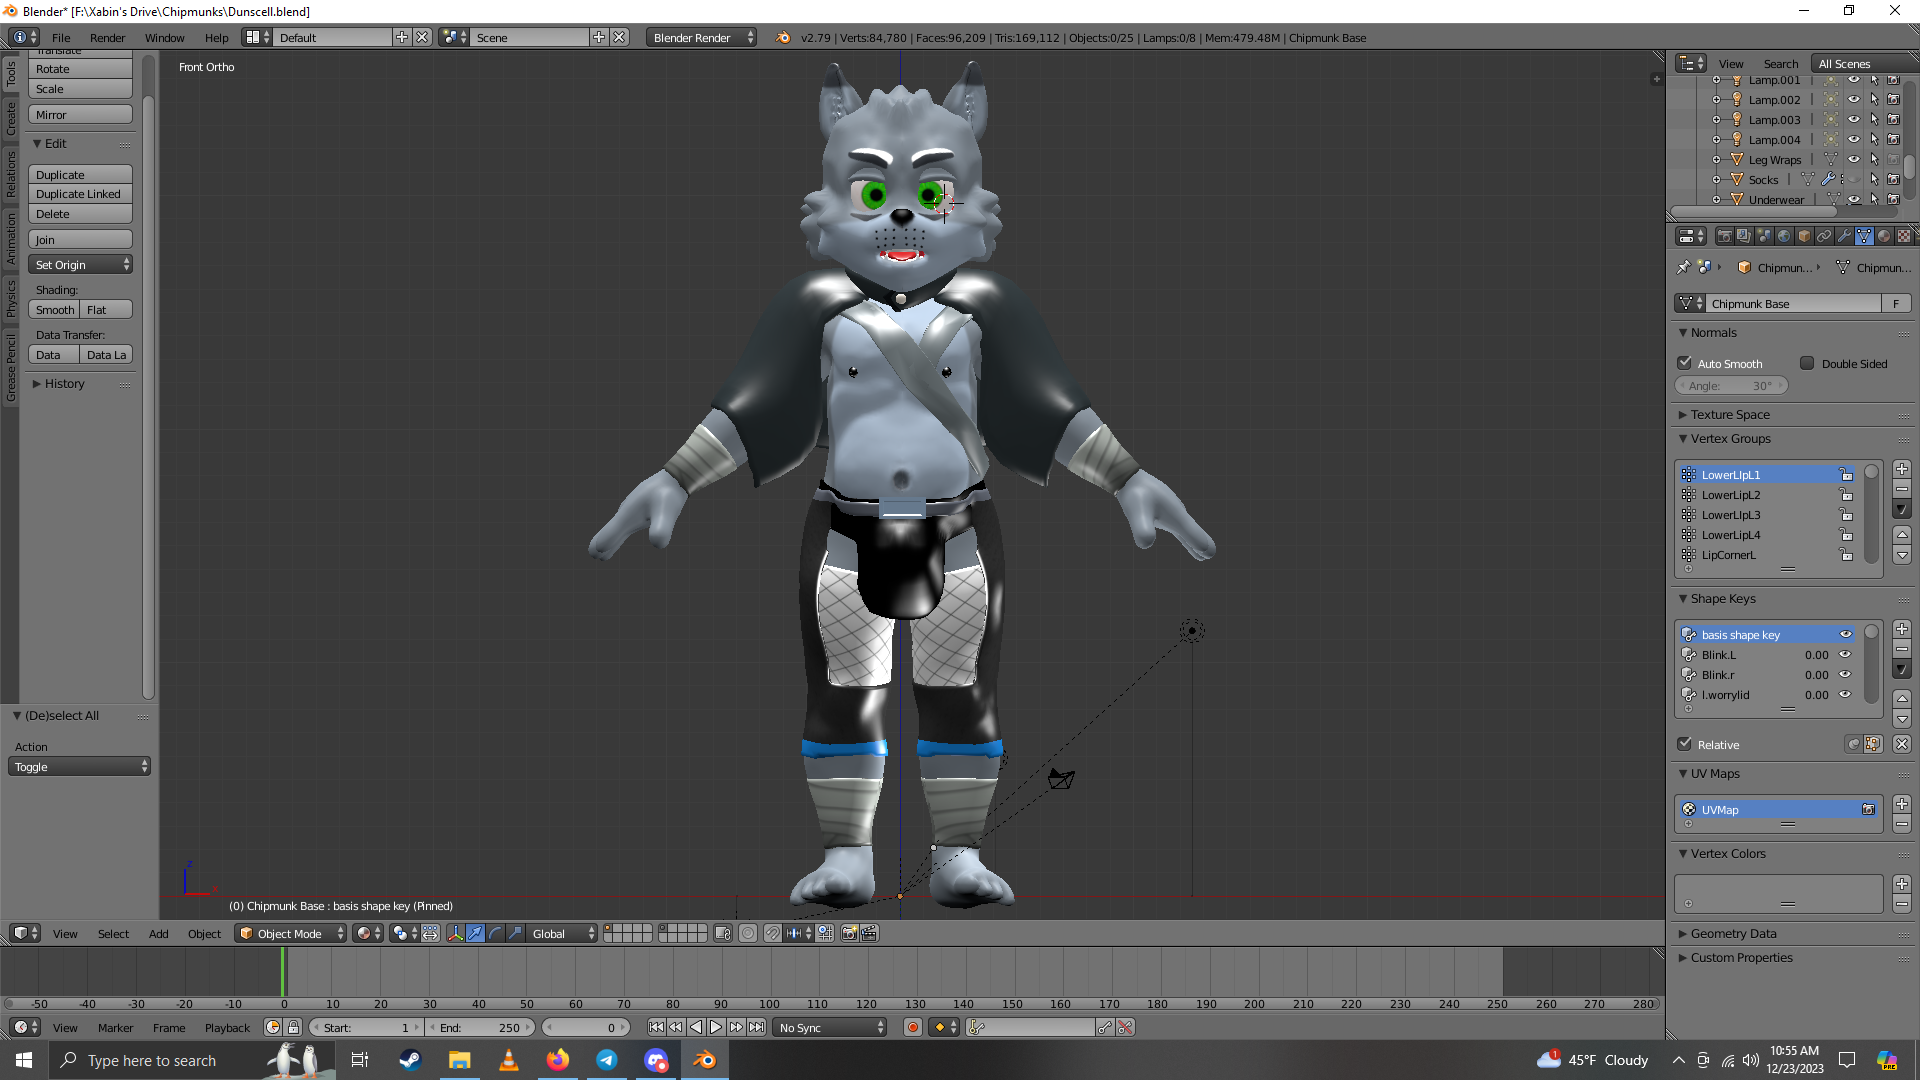Open the Material properties tab
Image resolution: width=1920 pixels, height=1080 pixels.
(1884, 236)
